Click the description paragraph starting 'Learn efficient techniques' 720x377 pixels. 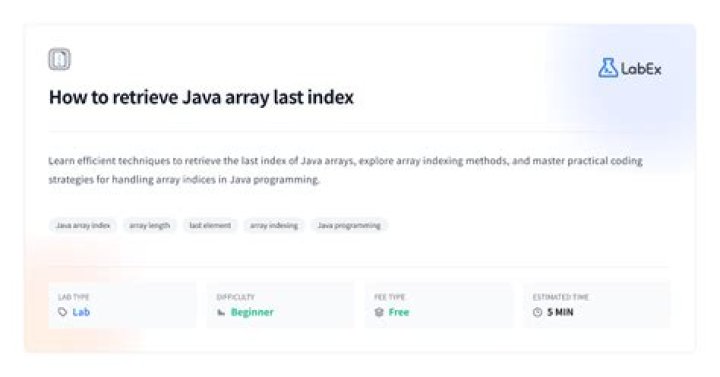pyautogui.click(x=345, y=170)
